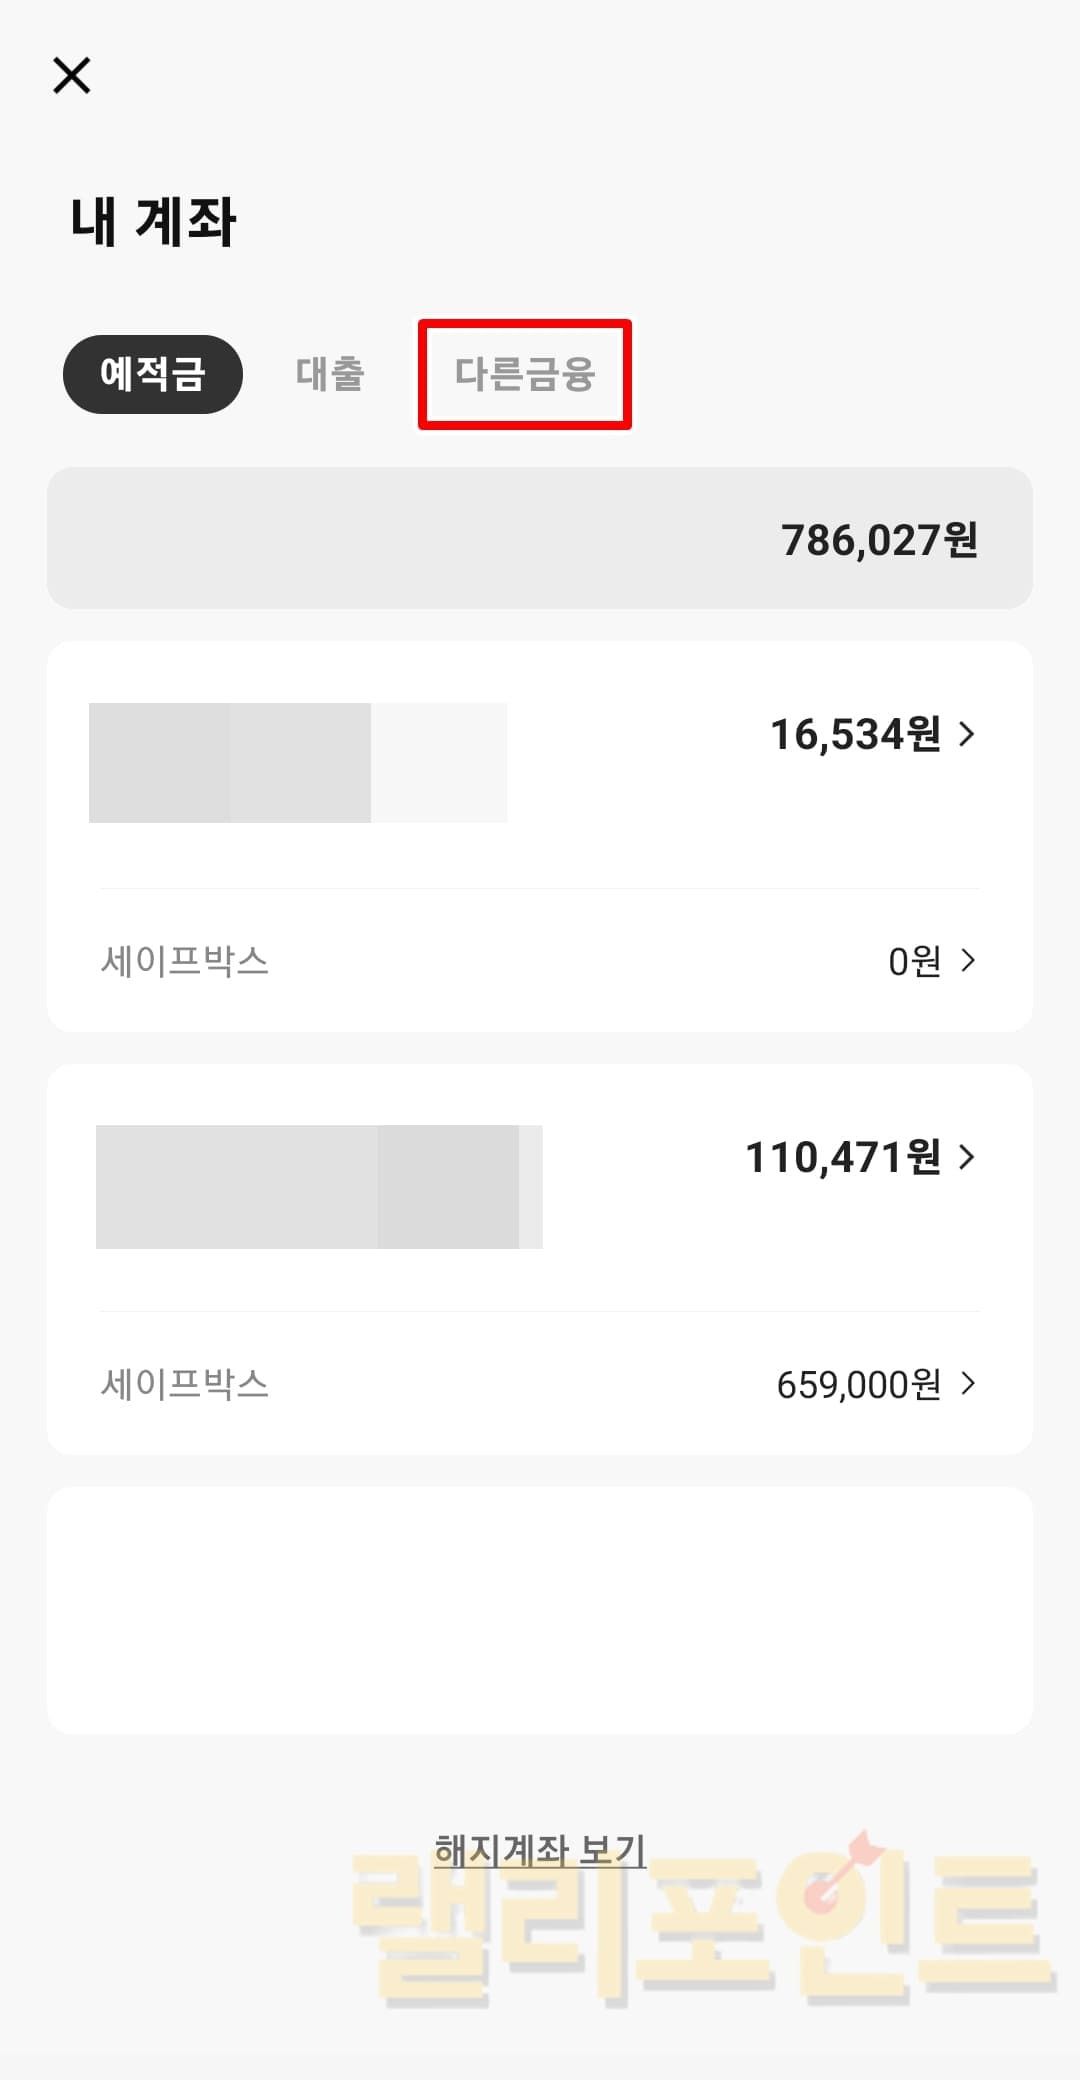Viewport: 1080px width, 2080px height.
Task: Open the first 세이프박스 row label
Action: (185, 961)
